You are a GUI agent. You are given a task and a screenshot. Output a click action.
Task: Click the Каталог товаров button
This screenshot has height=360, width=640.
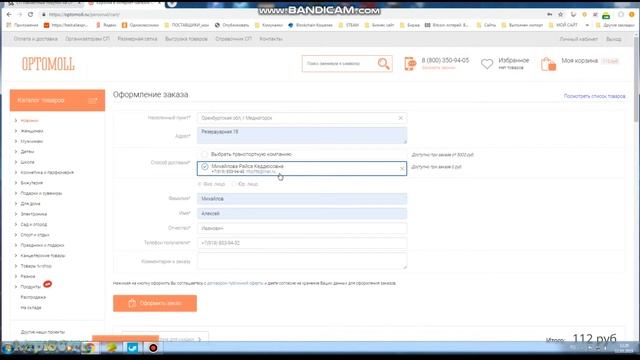57,100
